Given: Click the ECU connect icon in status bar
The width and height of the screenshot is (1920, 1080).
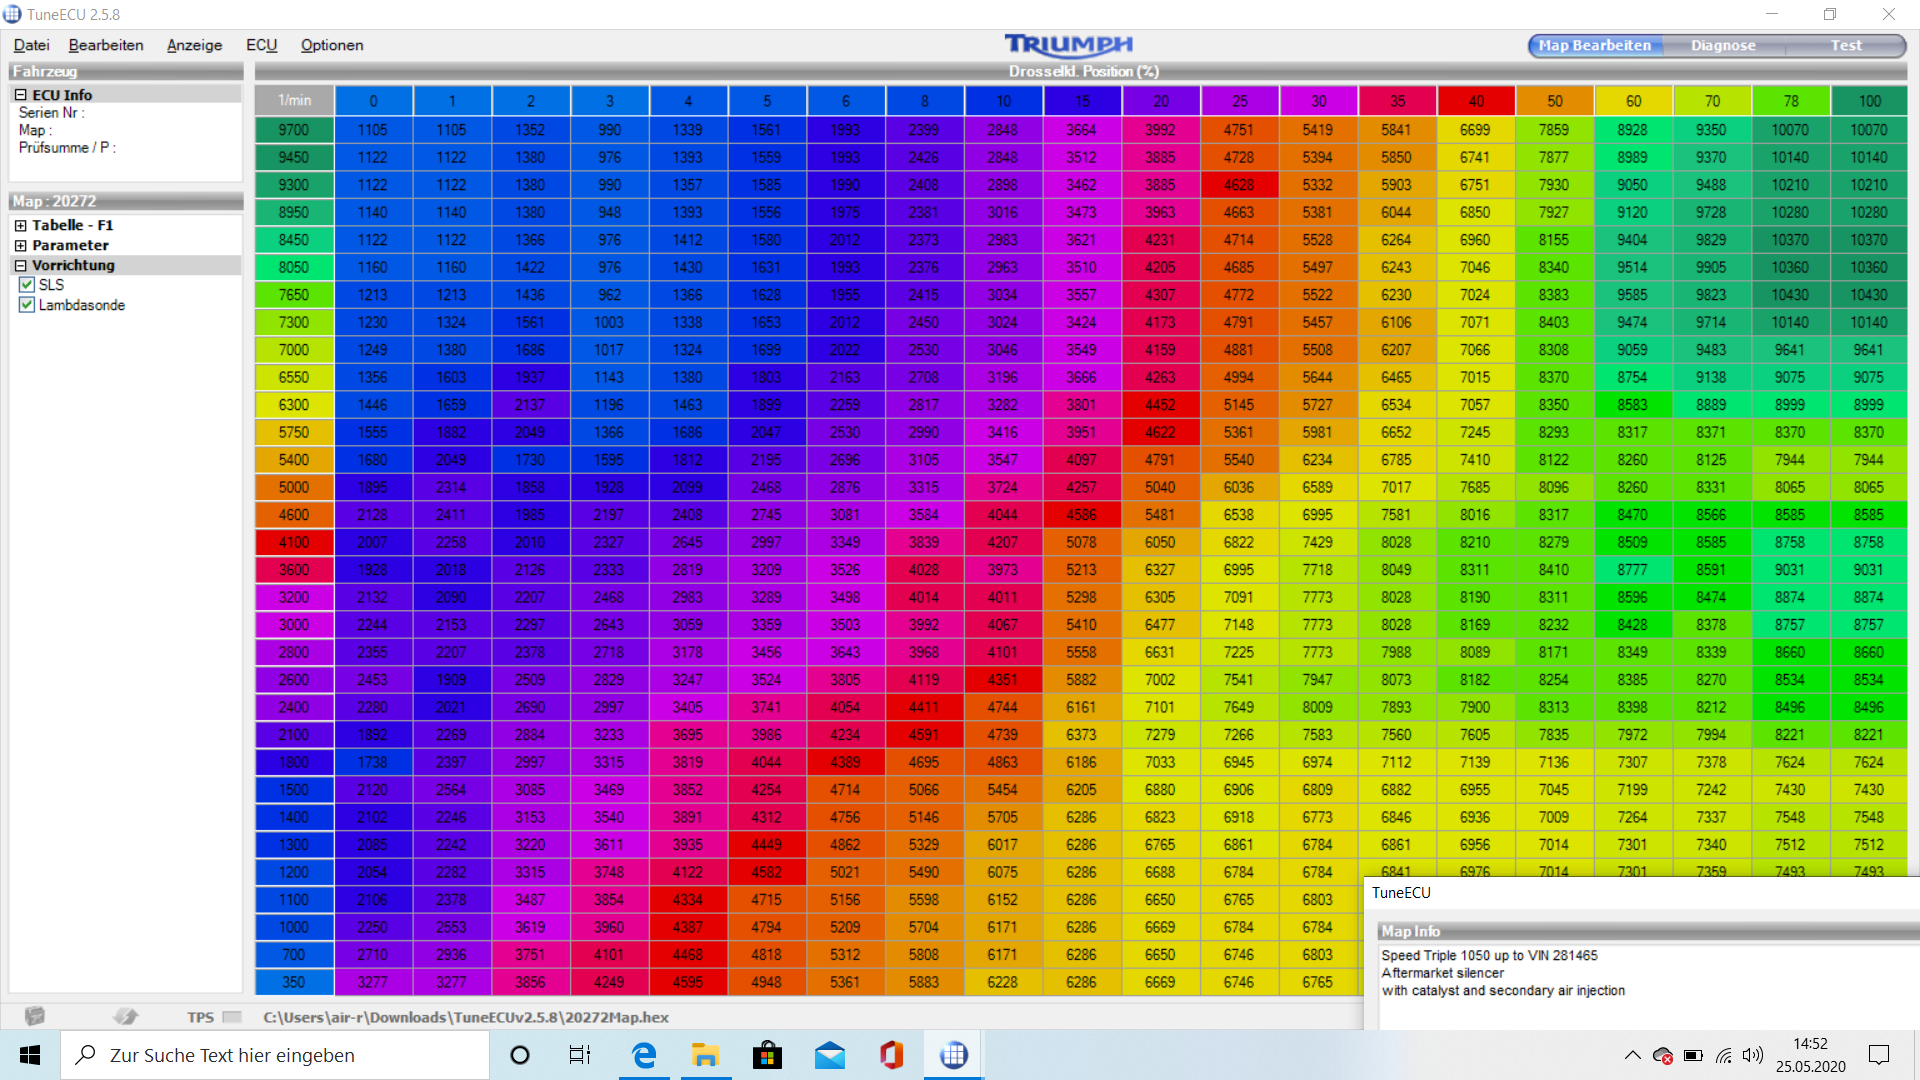Looking at the screenshot, I should (35, 1016).
